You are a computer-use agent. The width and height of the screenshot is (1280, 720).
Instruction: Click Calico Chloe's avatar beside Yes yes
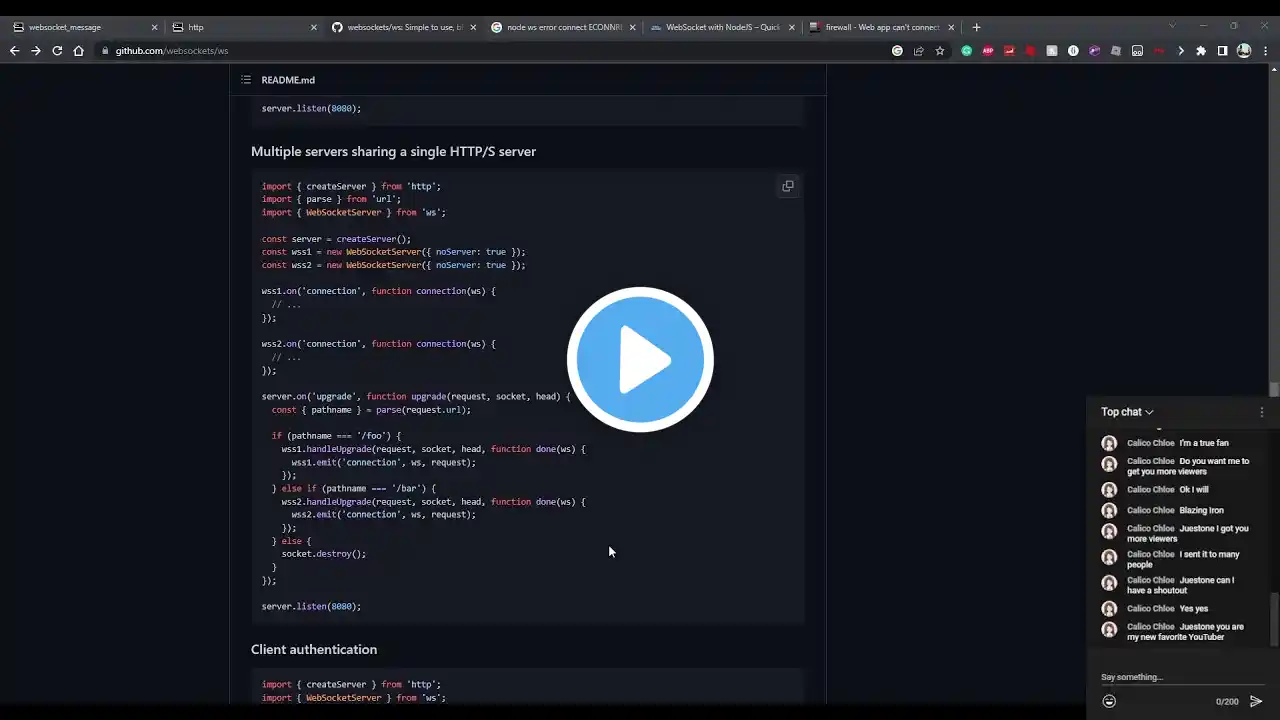tap(1109, 609)
